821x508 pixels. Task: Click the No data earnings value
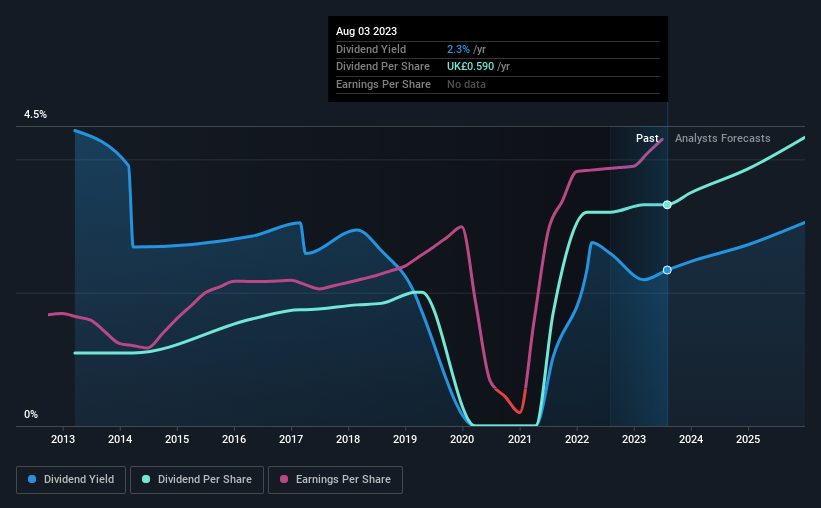coord(466,84)
